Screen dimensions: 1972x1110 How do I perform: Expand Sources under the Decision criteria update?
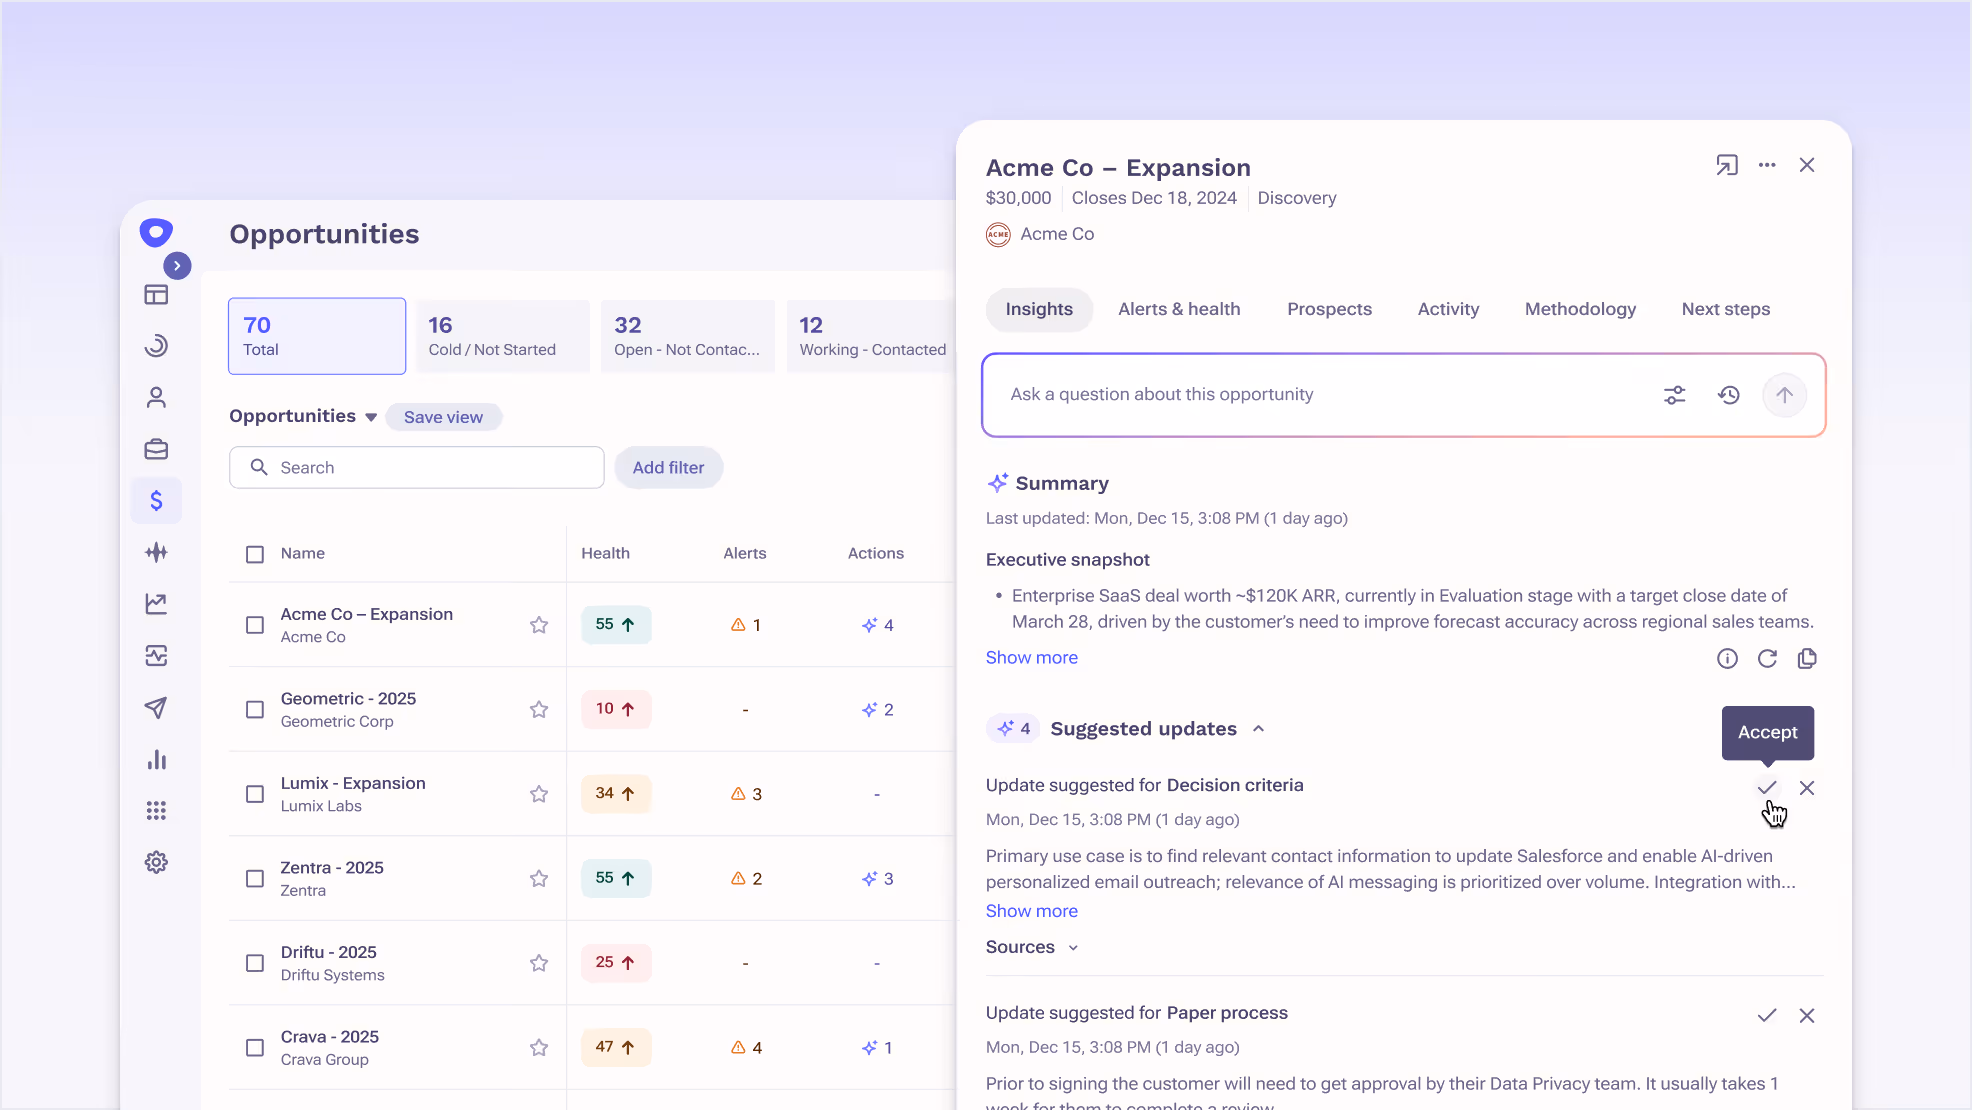pos(1032,947)
